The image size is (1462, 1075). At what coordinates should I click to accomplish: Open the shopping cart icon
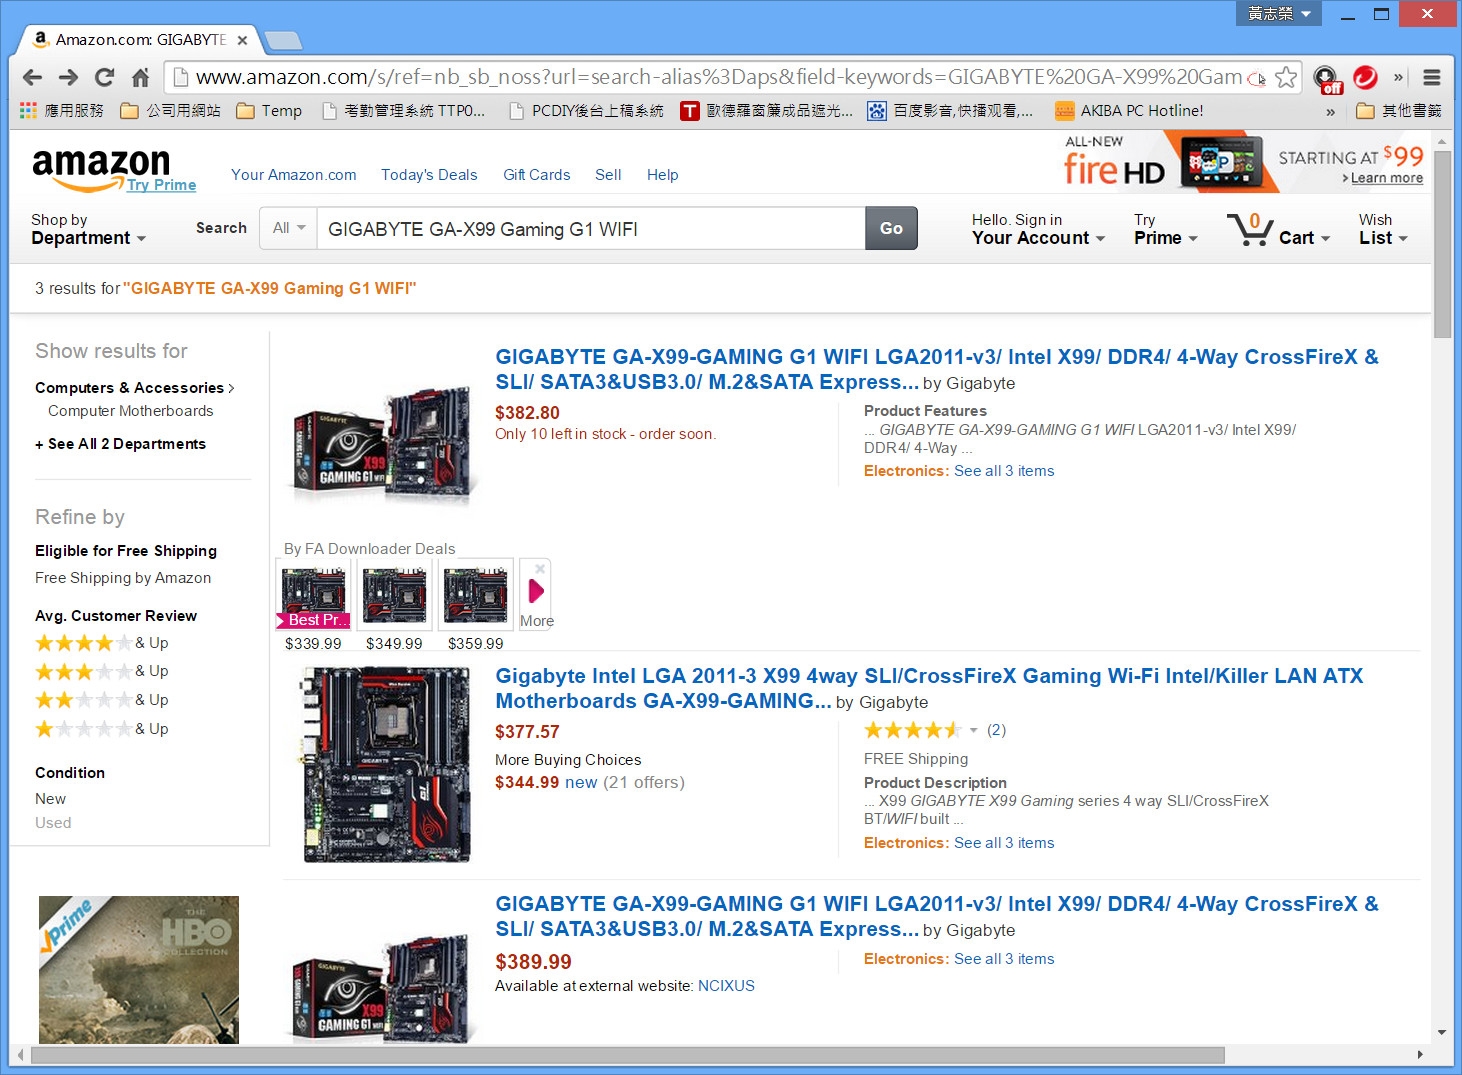pyautogui.click(x=1250, y=229)
